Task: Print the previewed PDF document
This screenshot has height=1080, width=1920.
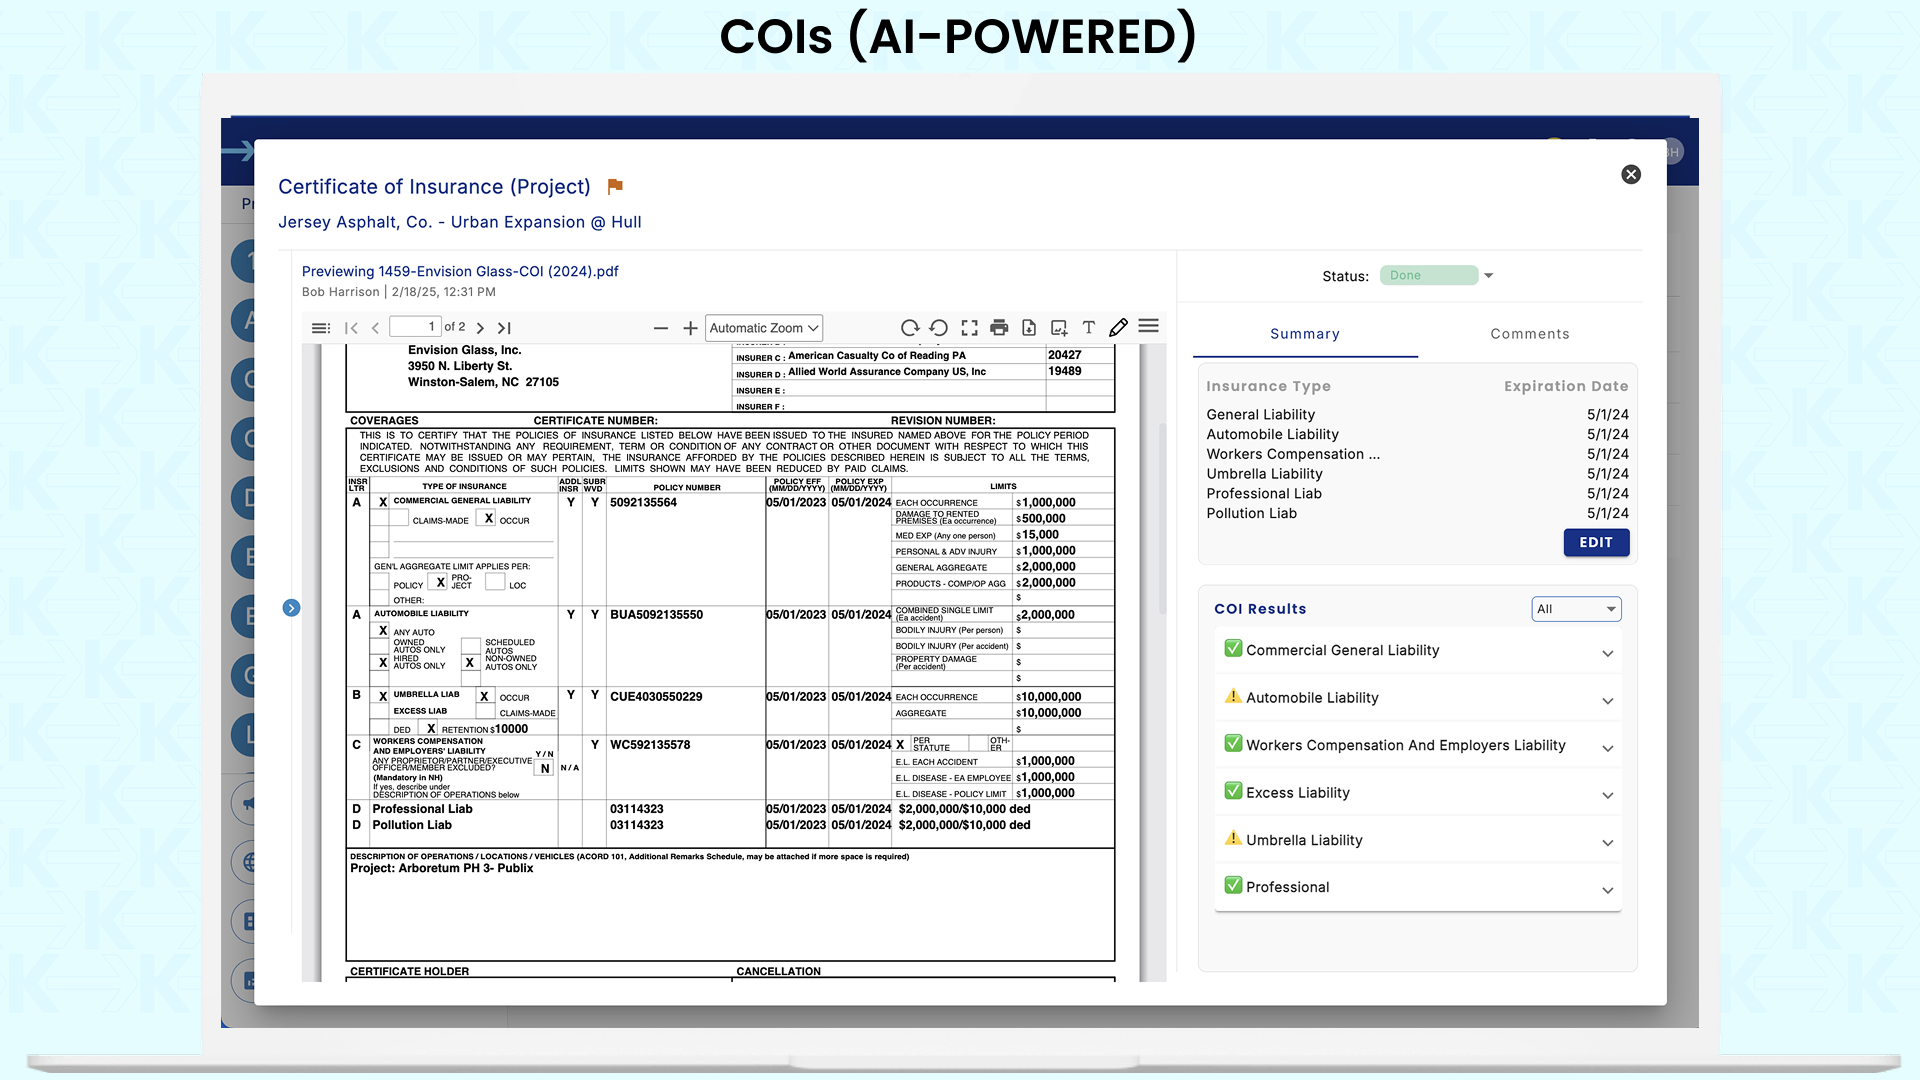Action: click(x=999, y=328)
